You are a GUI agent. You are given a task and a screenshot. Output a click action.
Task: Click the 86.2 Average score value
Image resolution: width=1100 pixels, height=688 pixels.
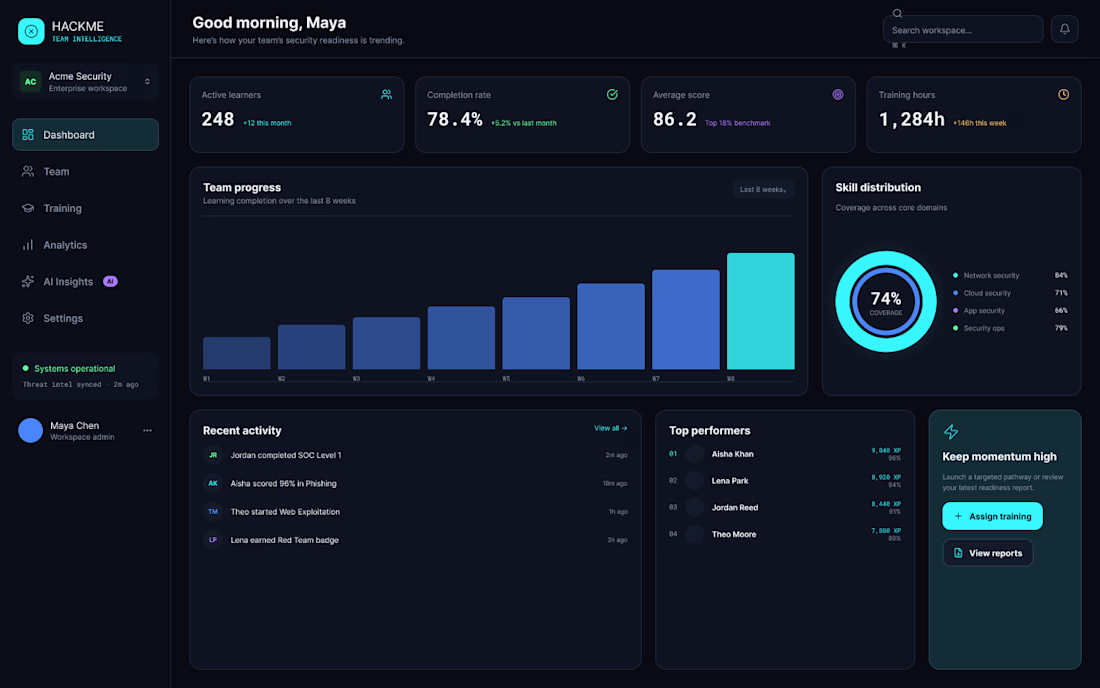point(674,120)
